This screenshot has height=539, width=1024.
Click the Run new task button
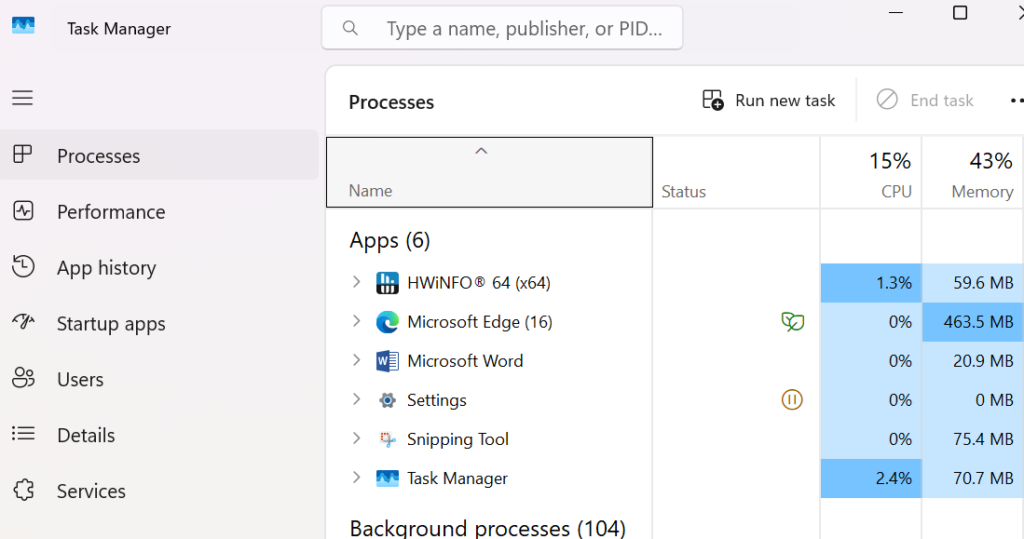(x=769, y=100)
